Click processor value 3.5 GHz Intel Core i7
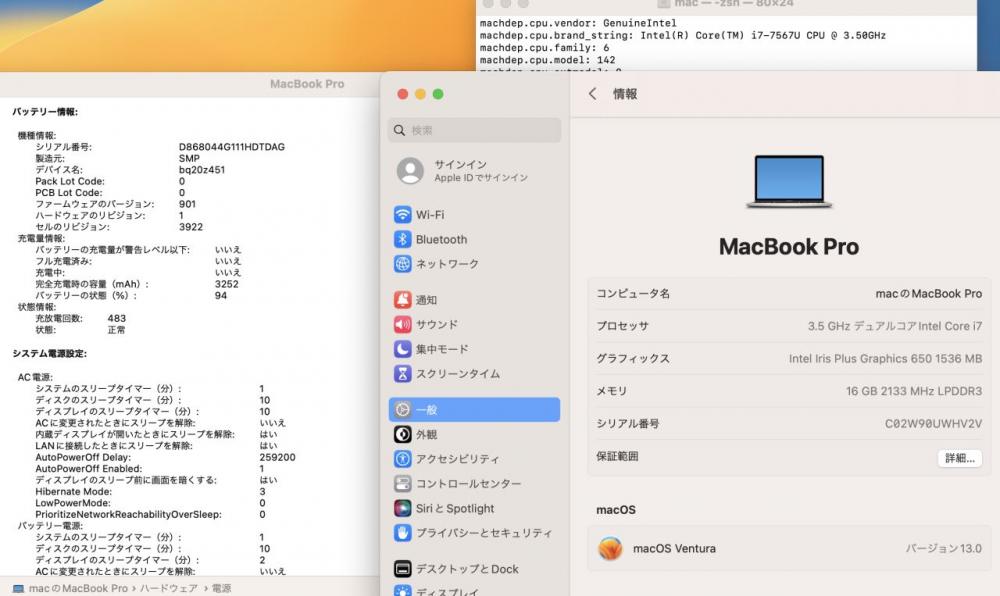Image resolution: width=1000 pixels, height=596 pixels. pyautogui.click(x=895, y=326)
